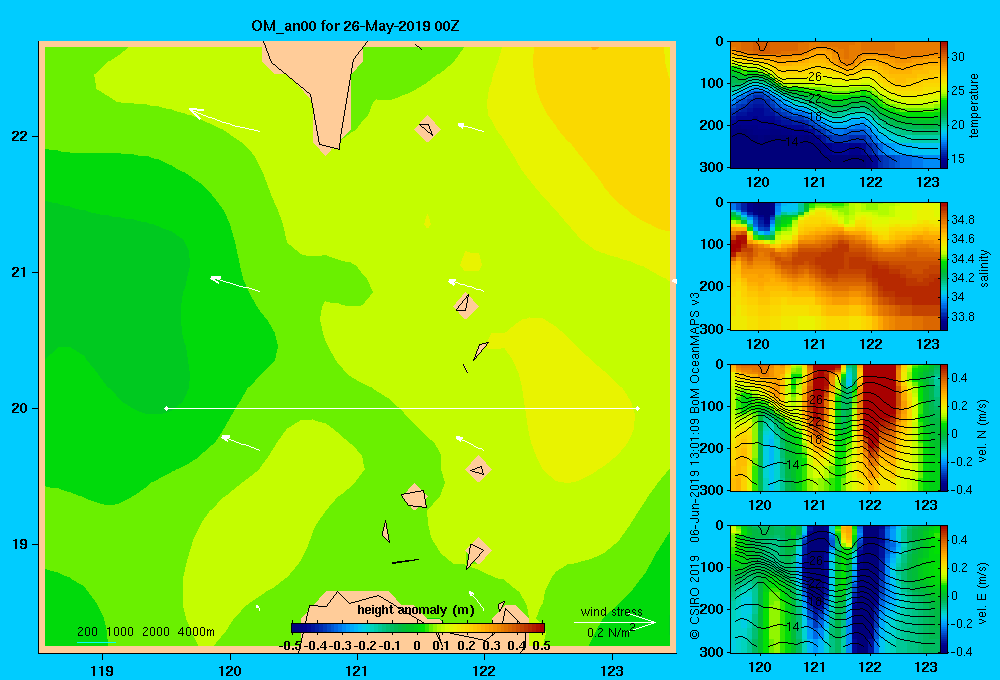Click latitude label 22 on main map axis

tap(20, 137)
